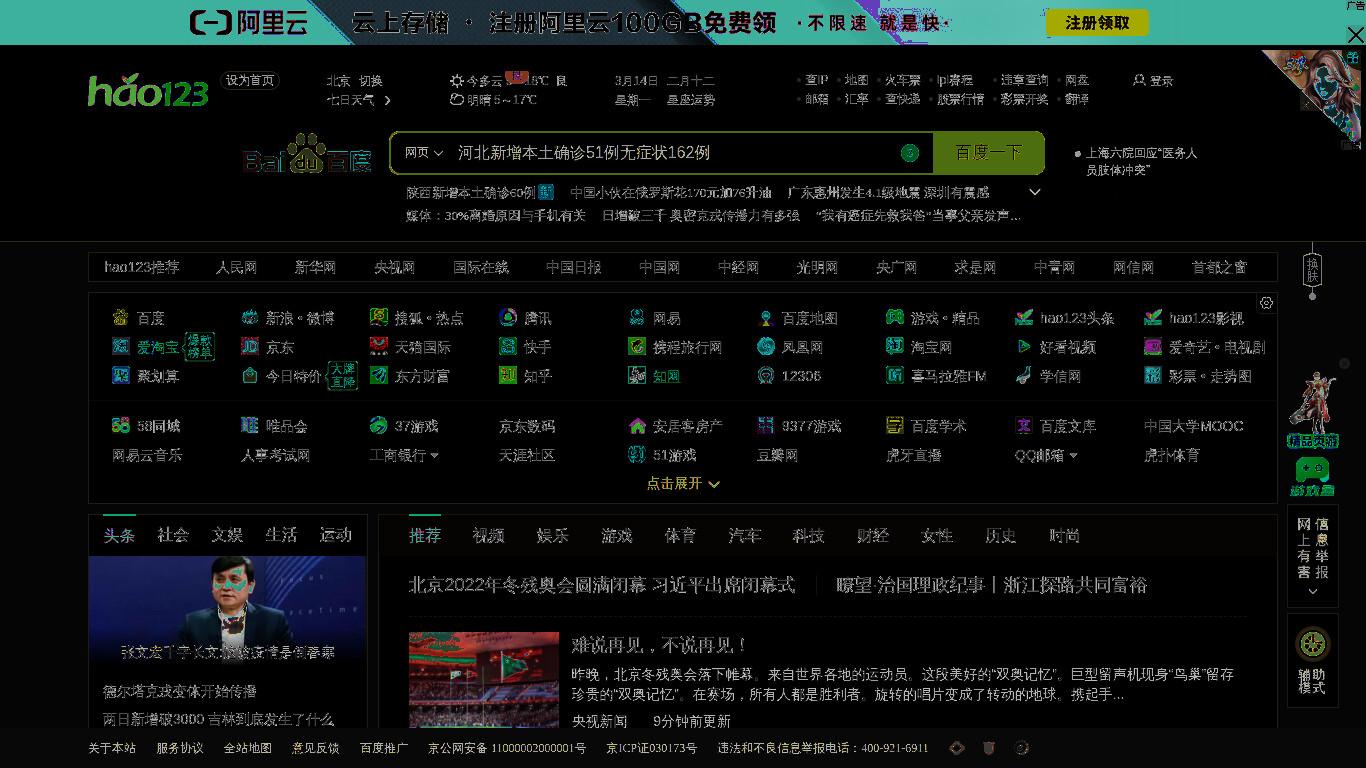Open 上海六院回应 side headline

(1141, 161)
